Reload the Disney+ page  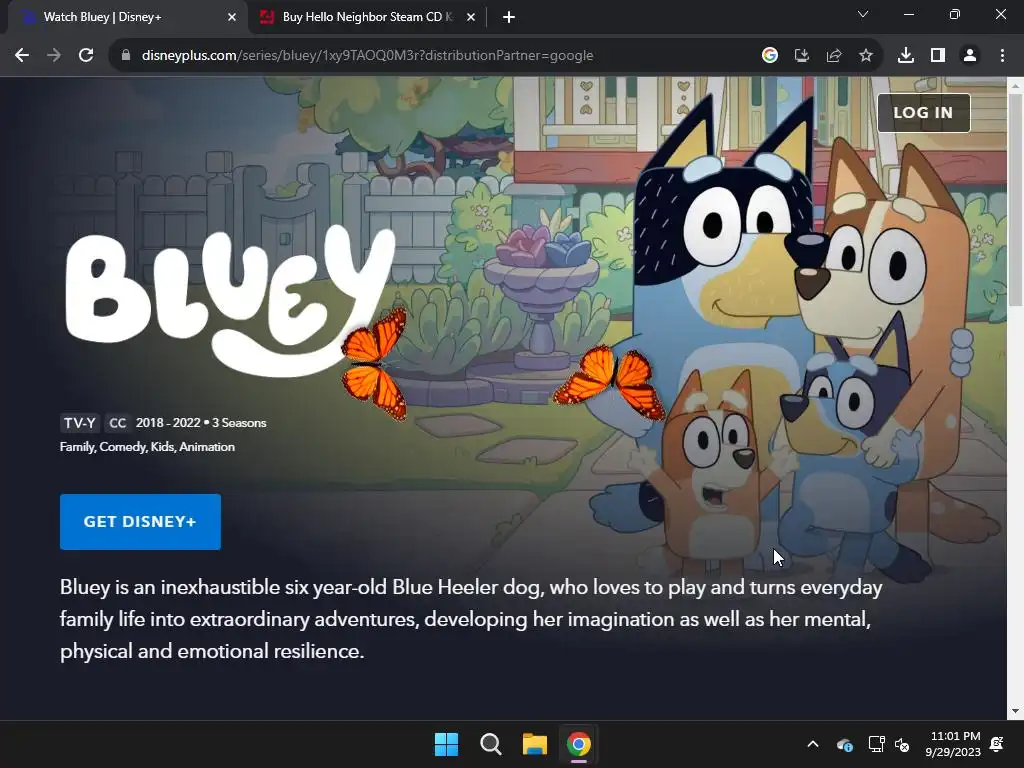86,56
